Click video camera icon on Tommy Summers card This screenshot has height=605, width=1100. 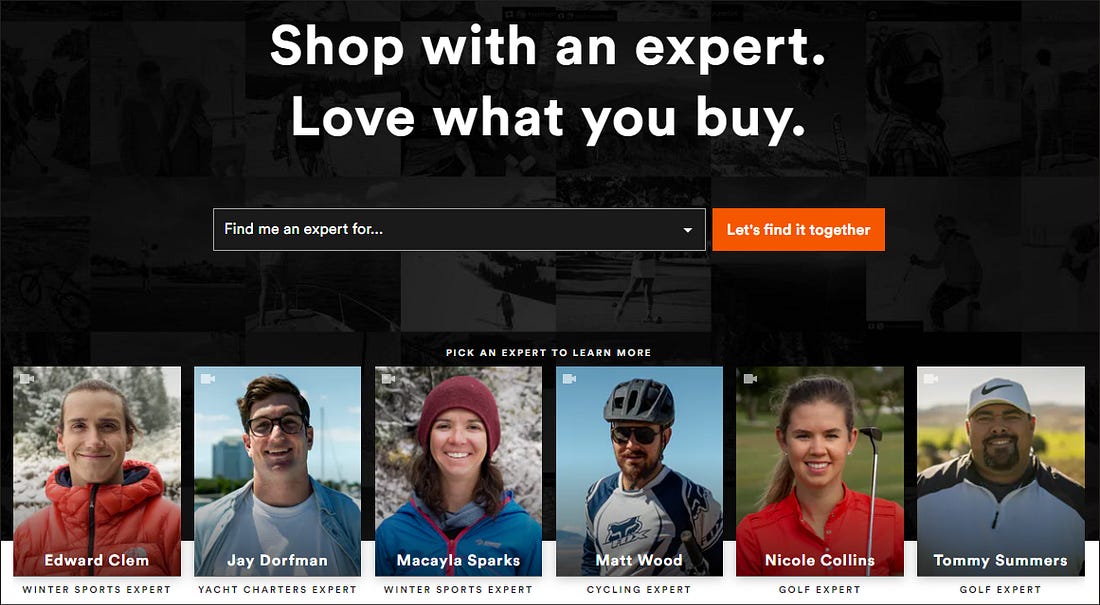(932, 379)
